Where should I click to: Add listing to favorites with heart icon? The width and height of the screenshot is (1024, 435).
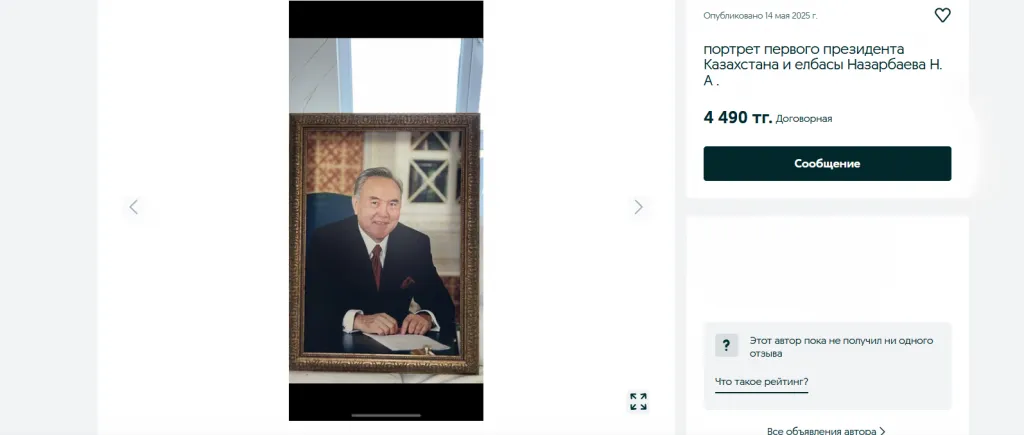(942, 15)
